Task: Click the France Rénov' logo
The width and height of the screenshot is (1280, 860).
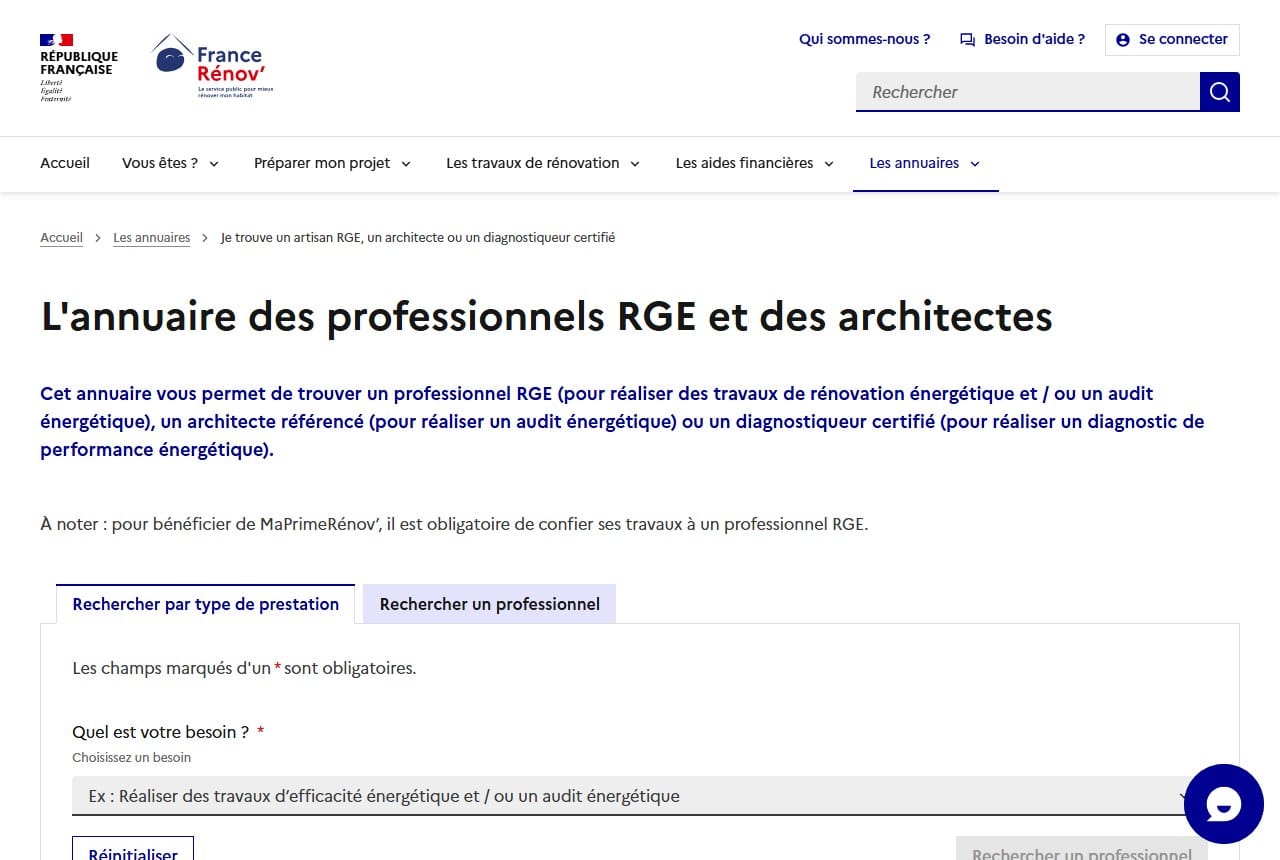Action: coord(213,66)
